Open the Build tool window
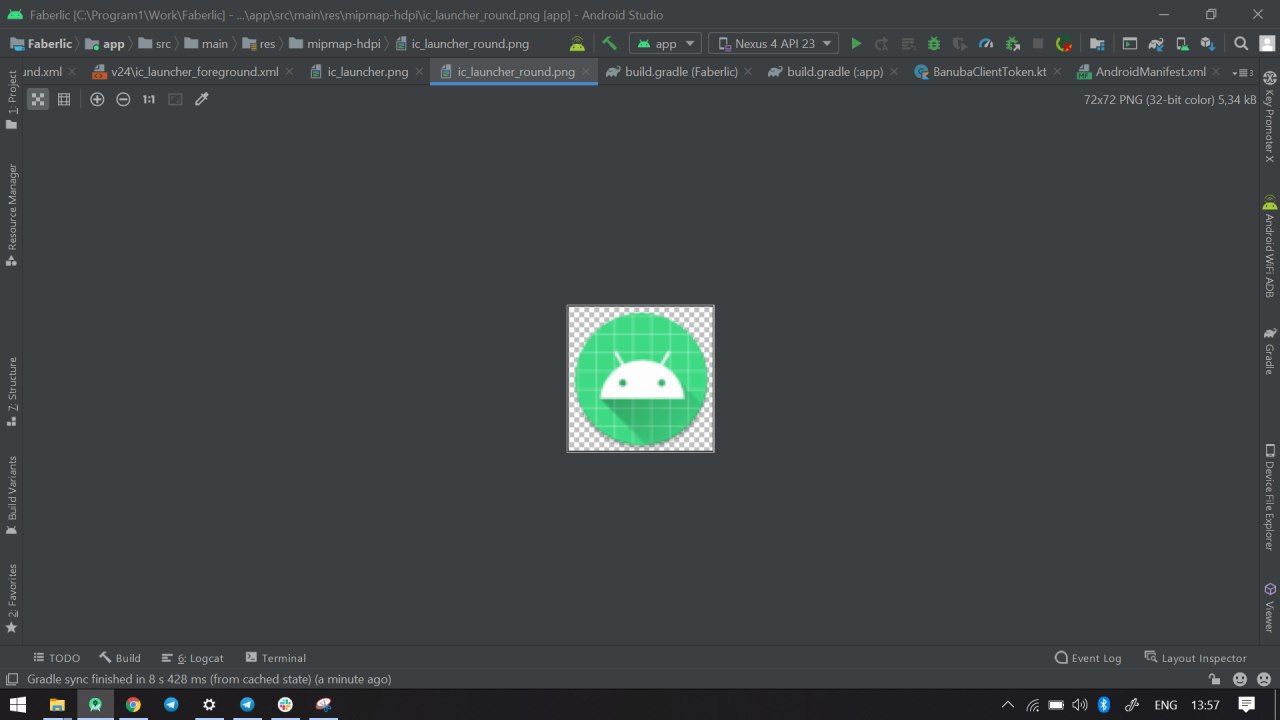This screenshot has width=1280, height=720. click(x=120, y=658)
